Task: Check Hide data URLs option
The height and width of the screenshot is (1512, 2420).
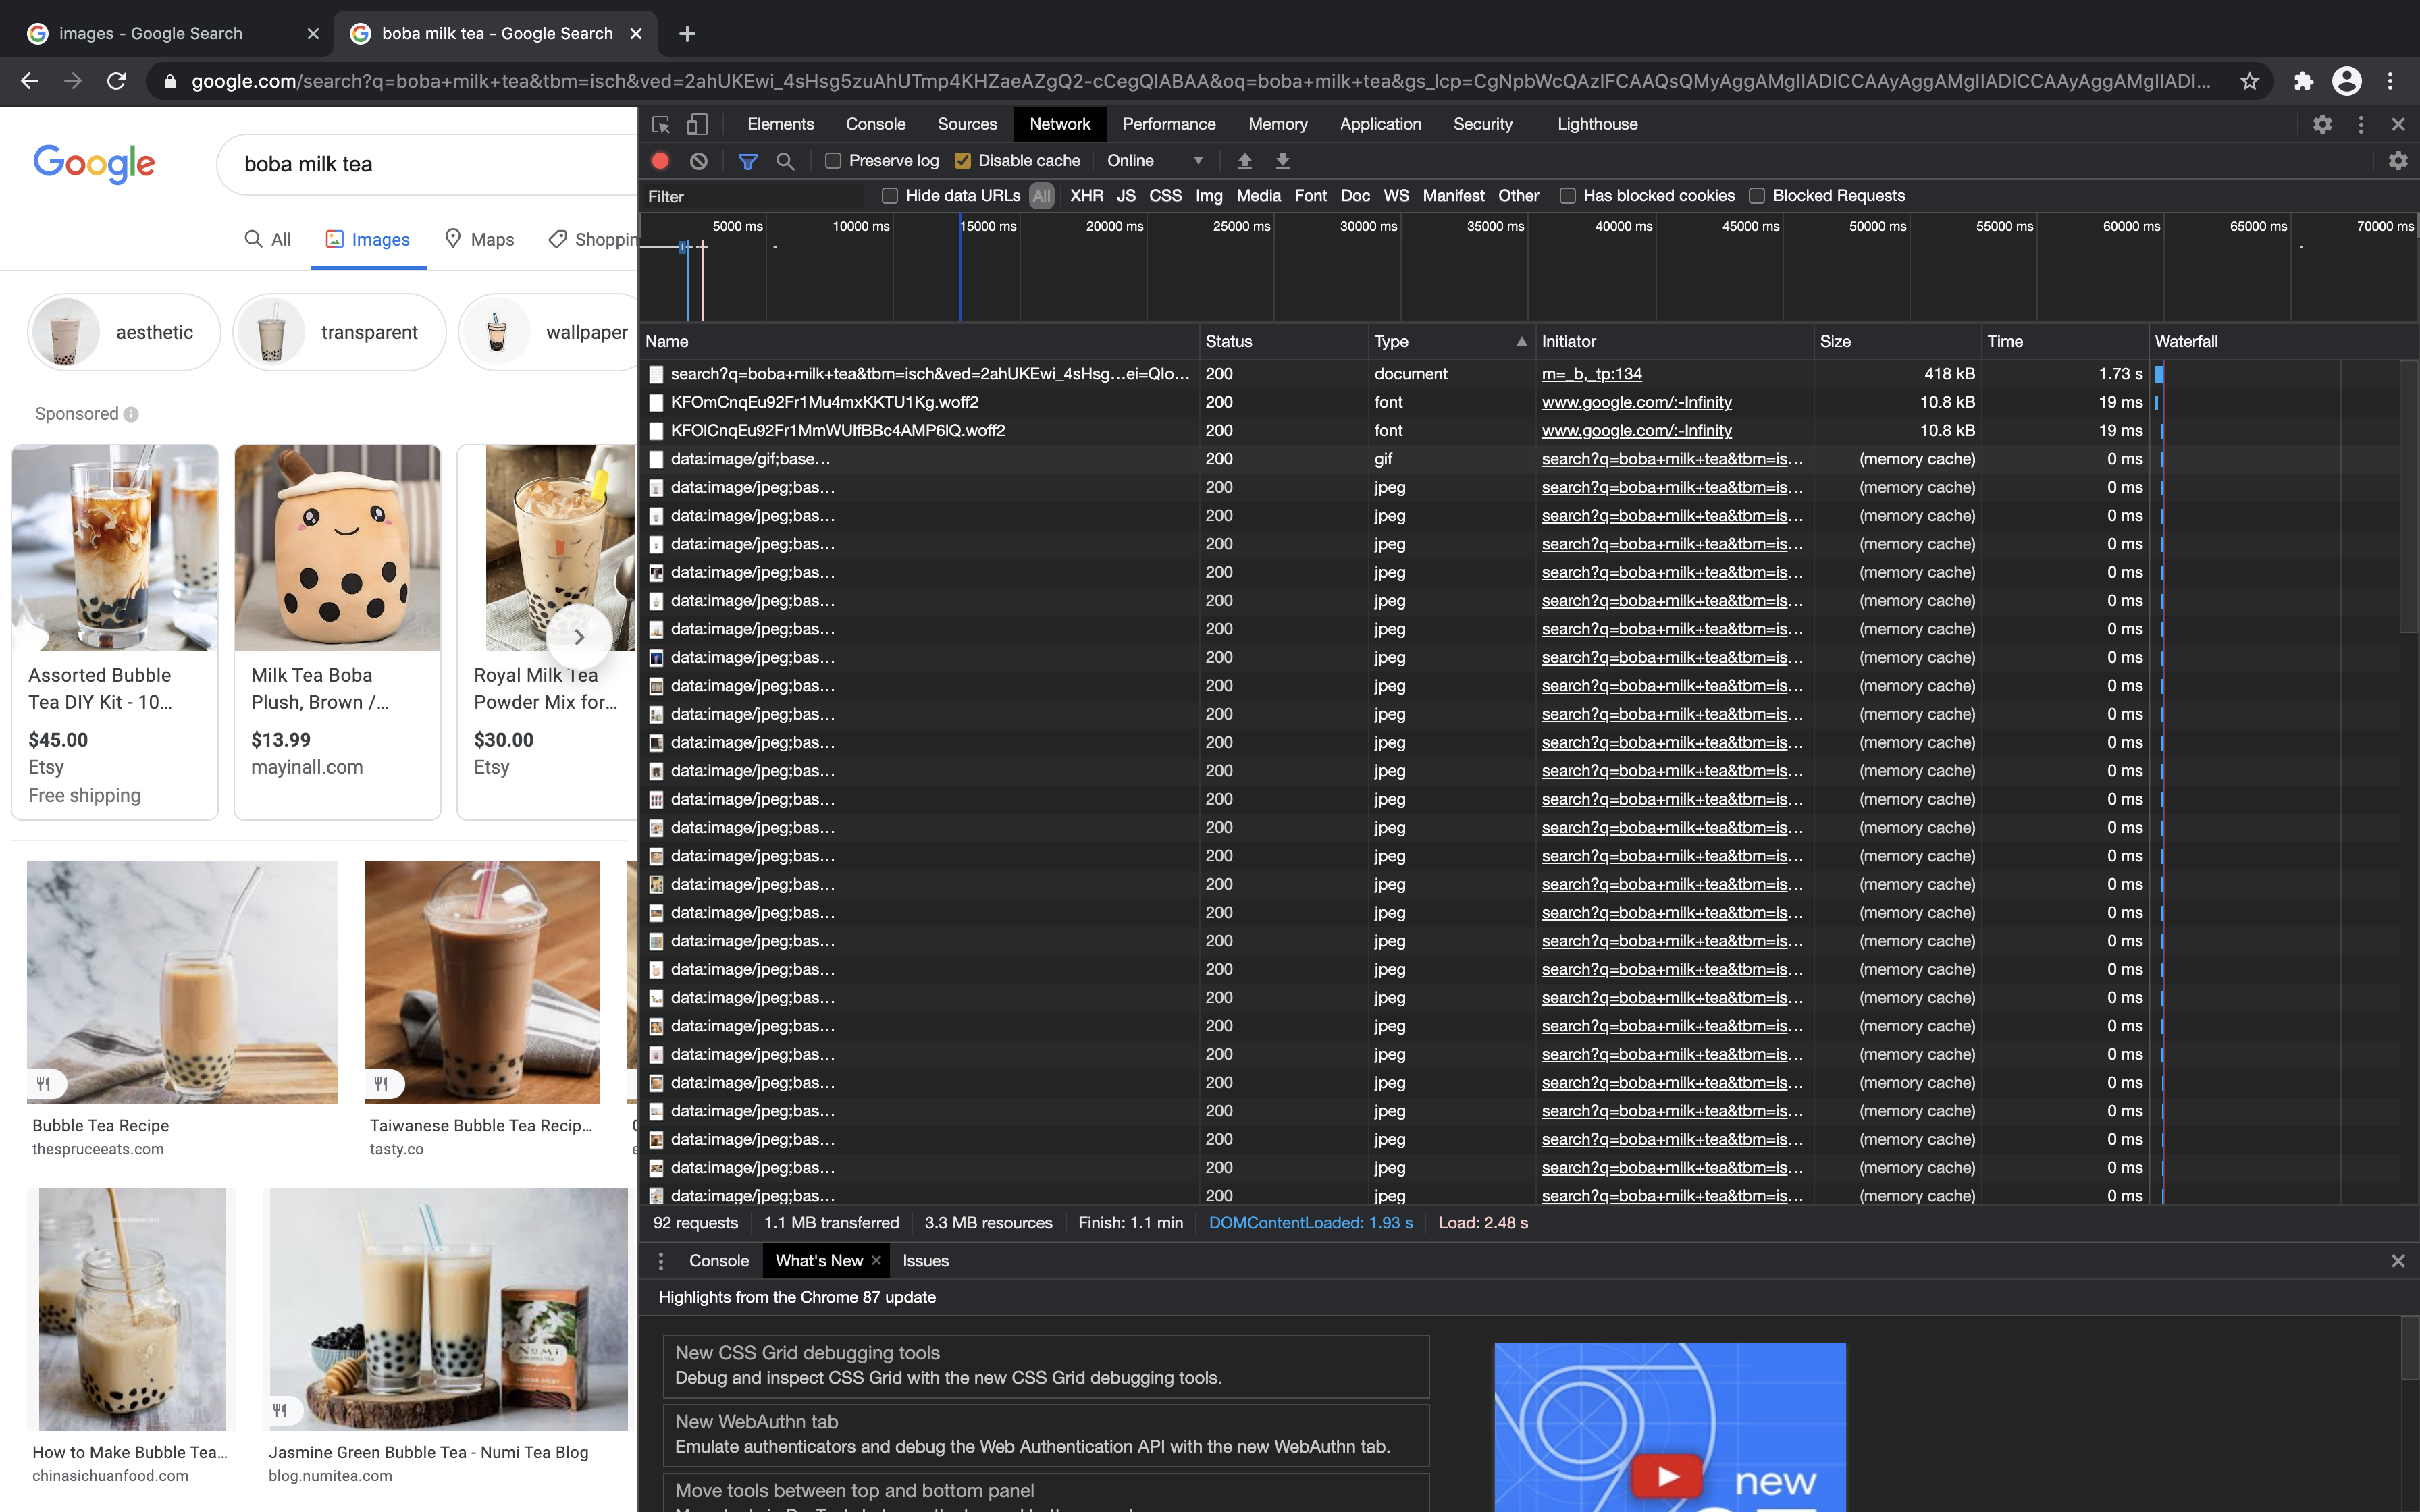Action: click(x=890, y=196)
